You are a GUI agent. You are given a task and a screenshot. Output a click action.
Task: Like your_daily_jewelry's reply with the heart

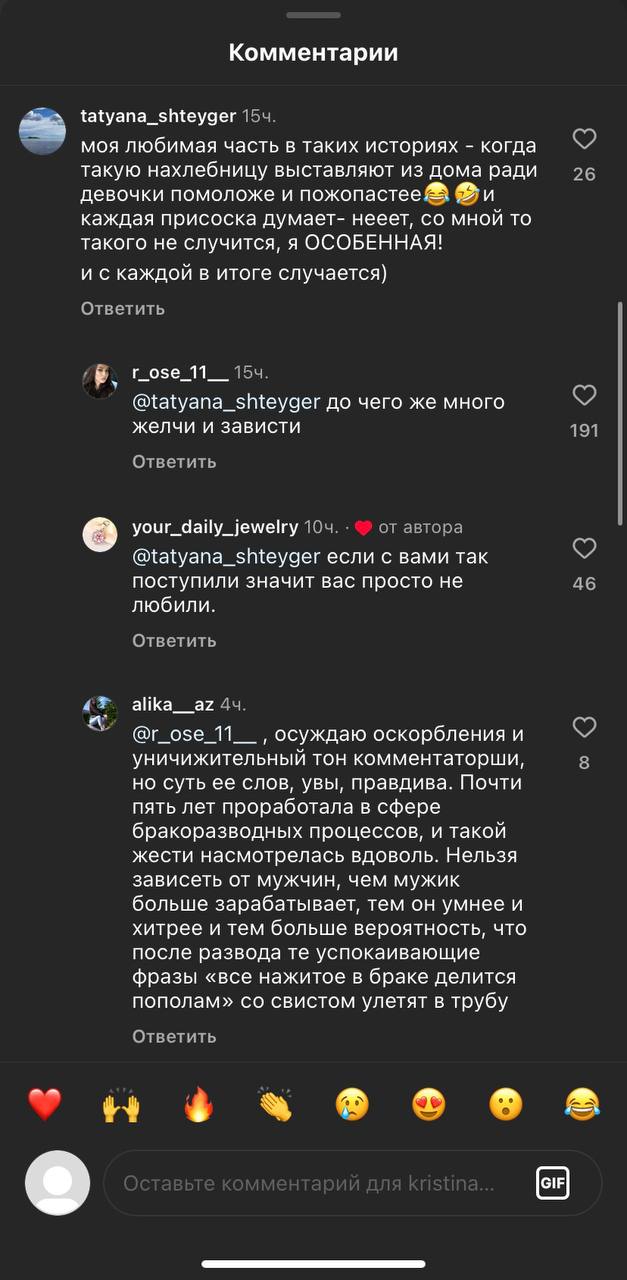coord(584,548)
